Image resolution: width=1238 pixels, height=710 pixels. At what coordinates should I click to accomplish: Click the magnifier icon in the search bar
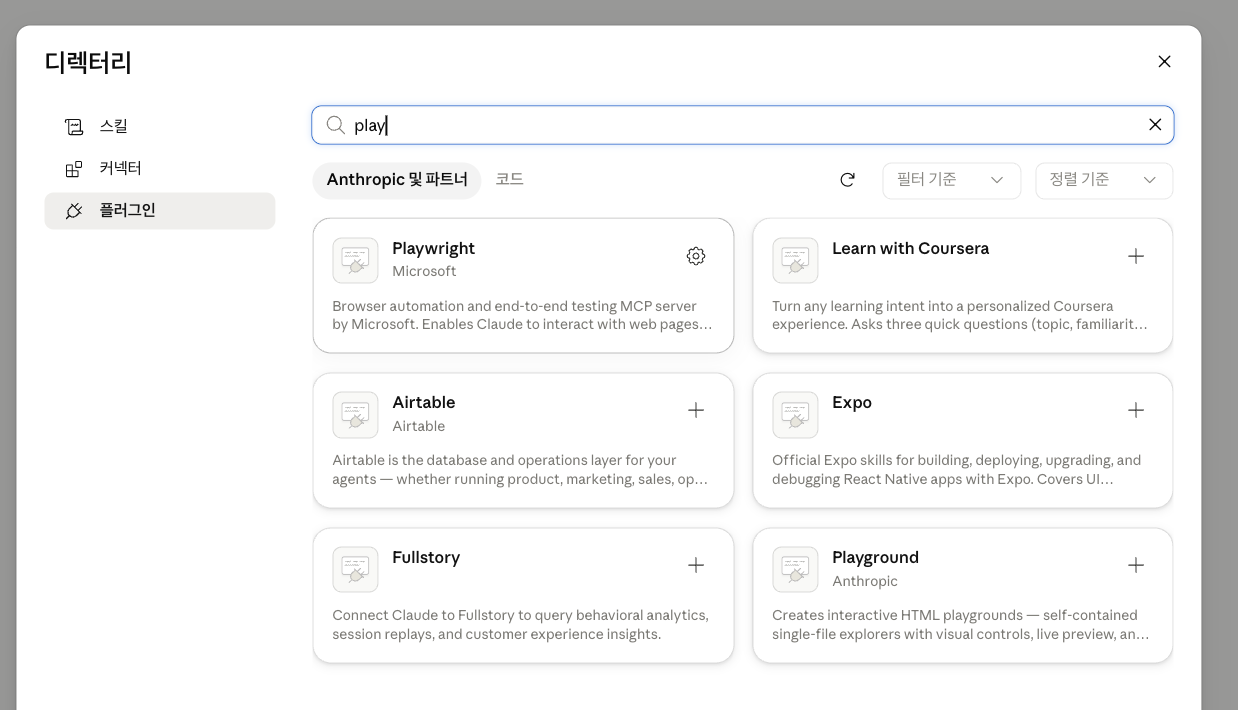tap(336, 125)
